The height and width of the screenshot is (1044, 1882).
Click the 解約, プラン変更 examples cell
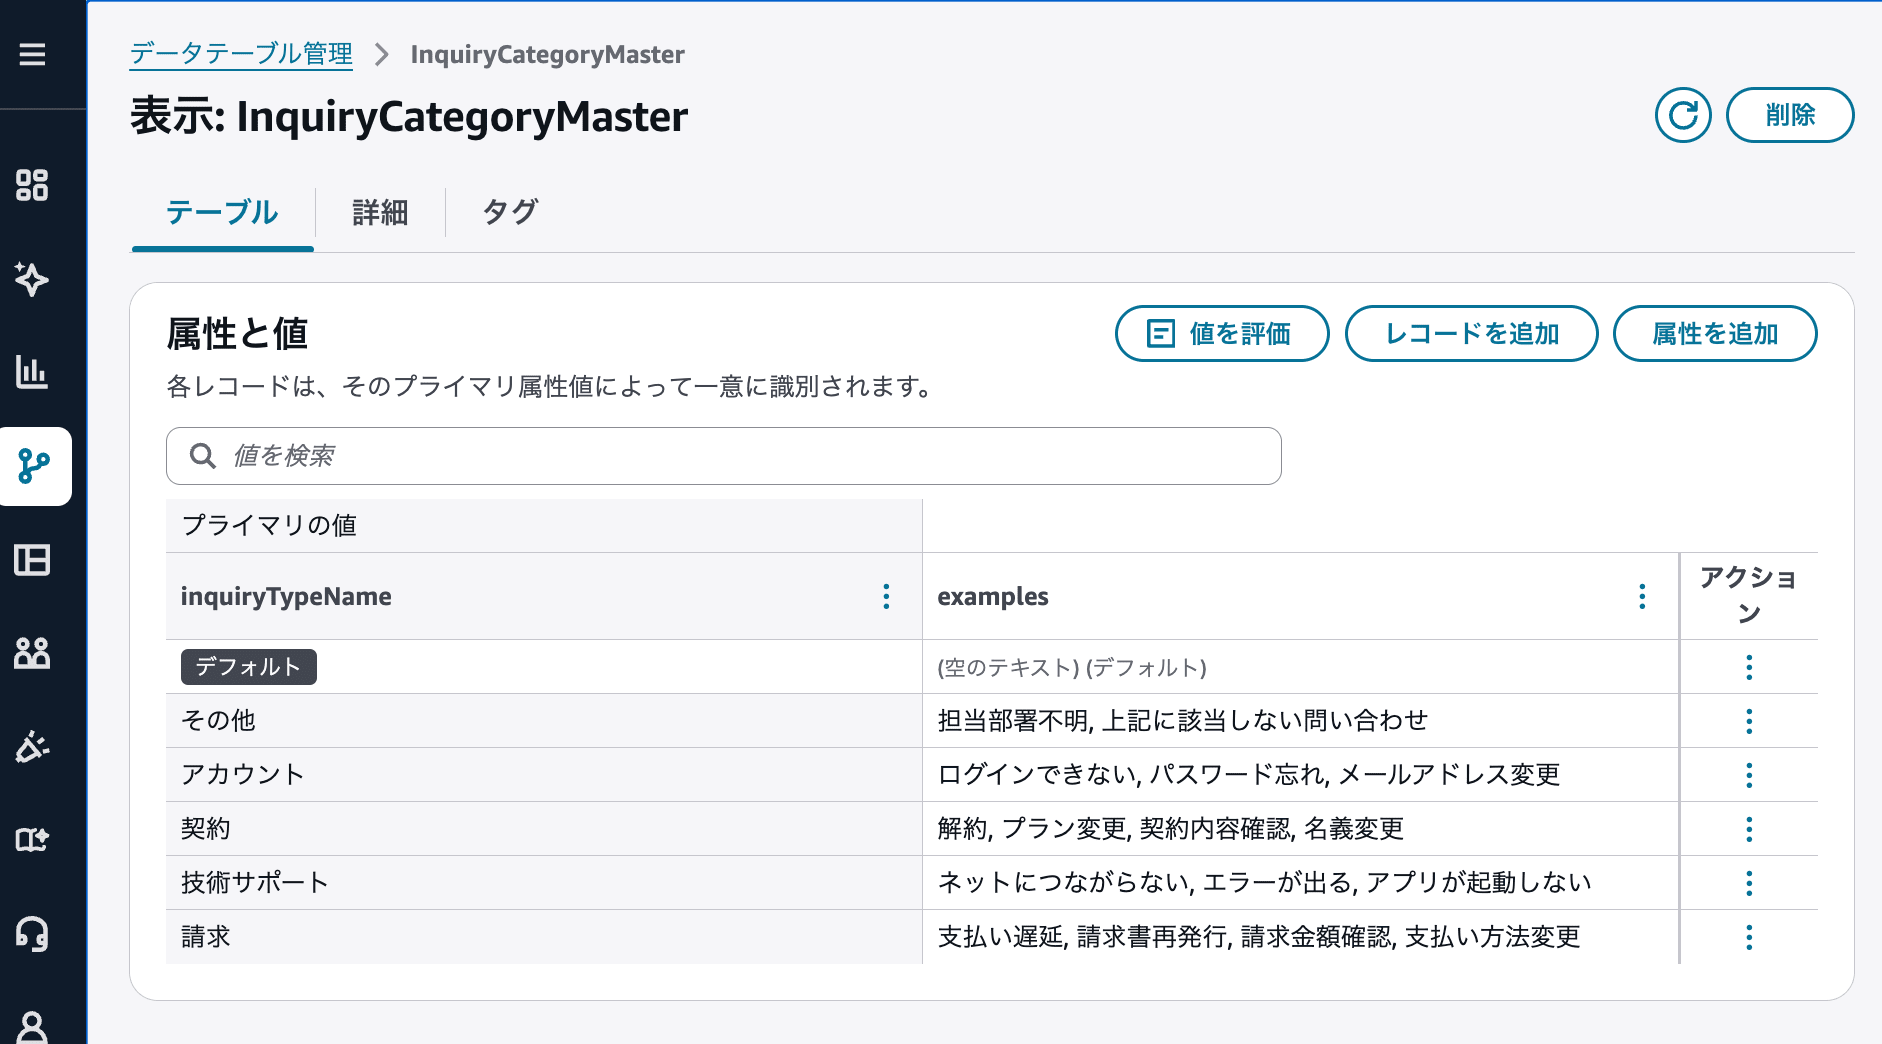(x=1300, y=829)
